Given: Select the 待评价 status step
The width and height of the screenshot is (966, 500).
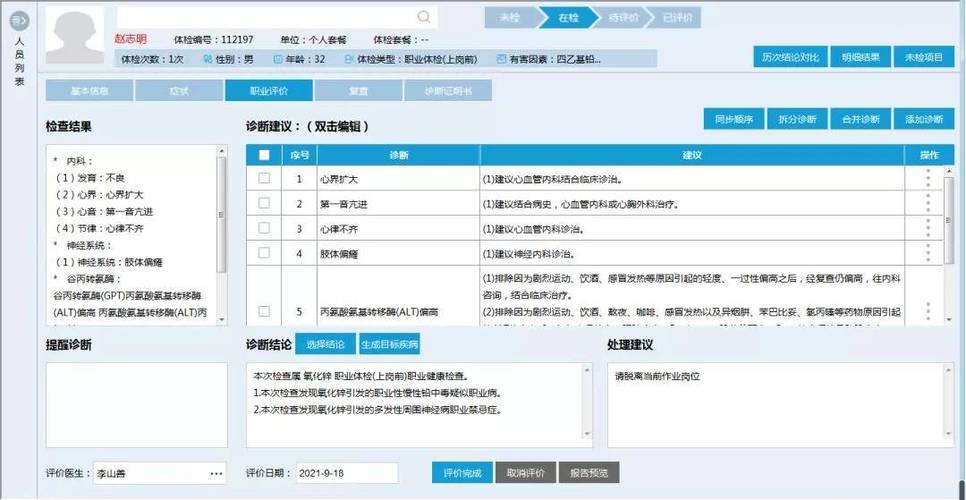Looking at the screenshot, I should point(622,18).
